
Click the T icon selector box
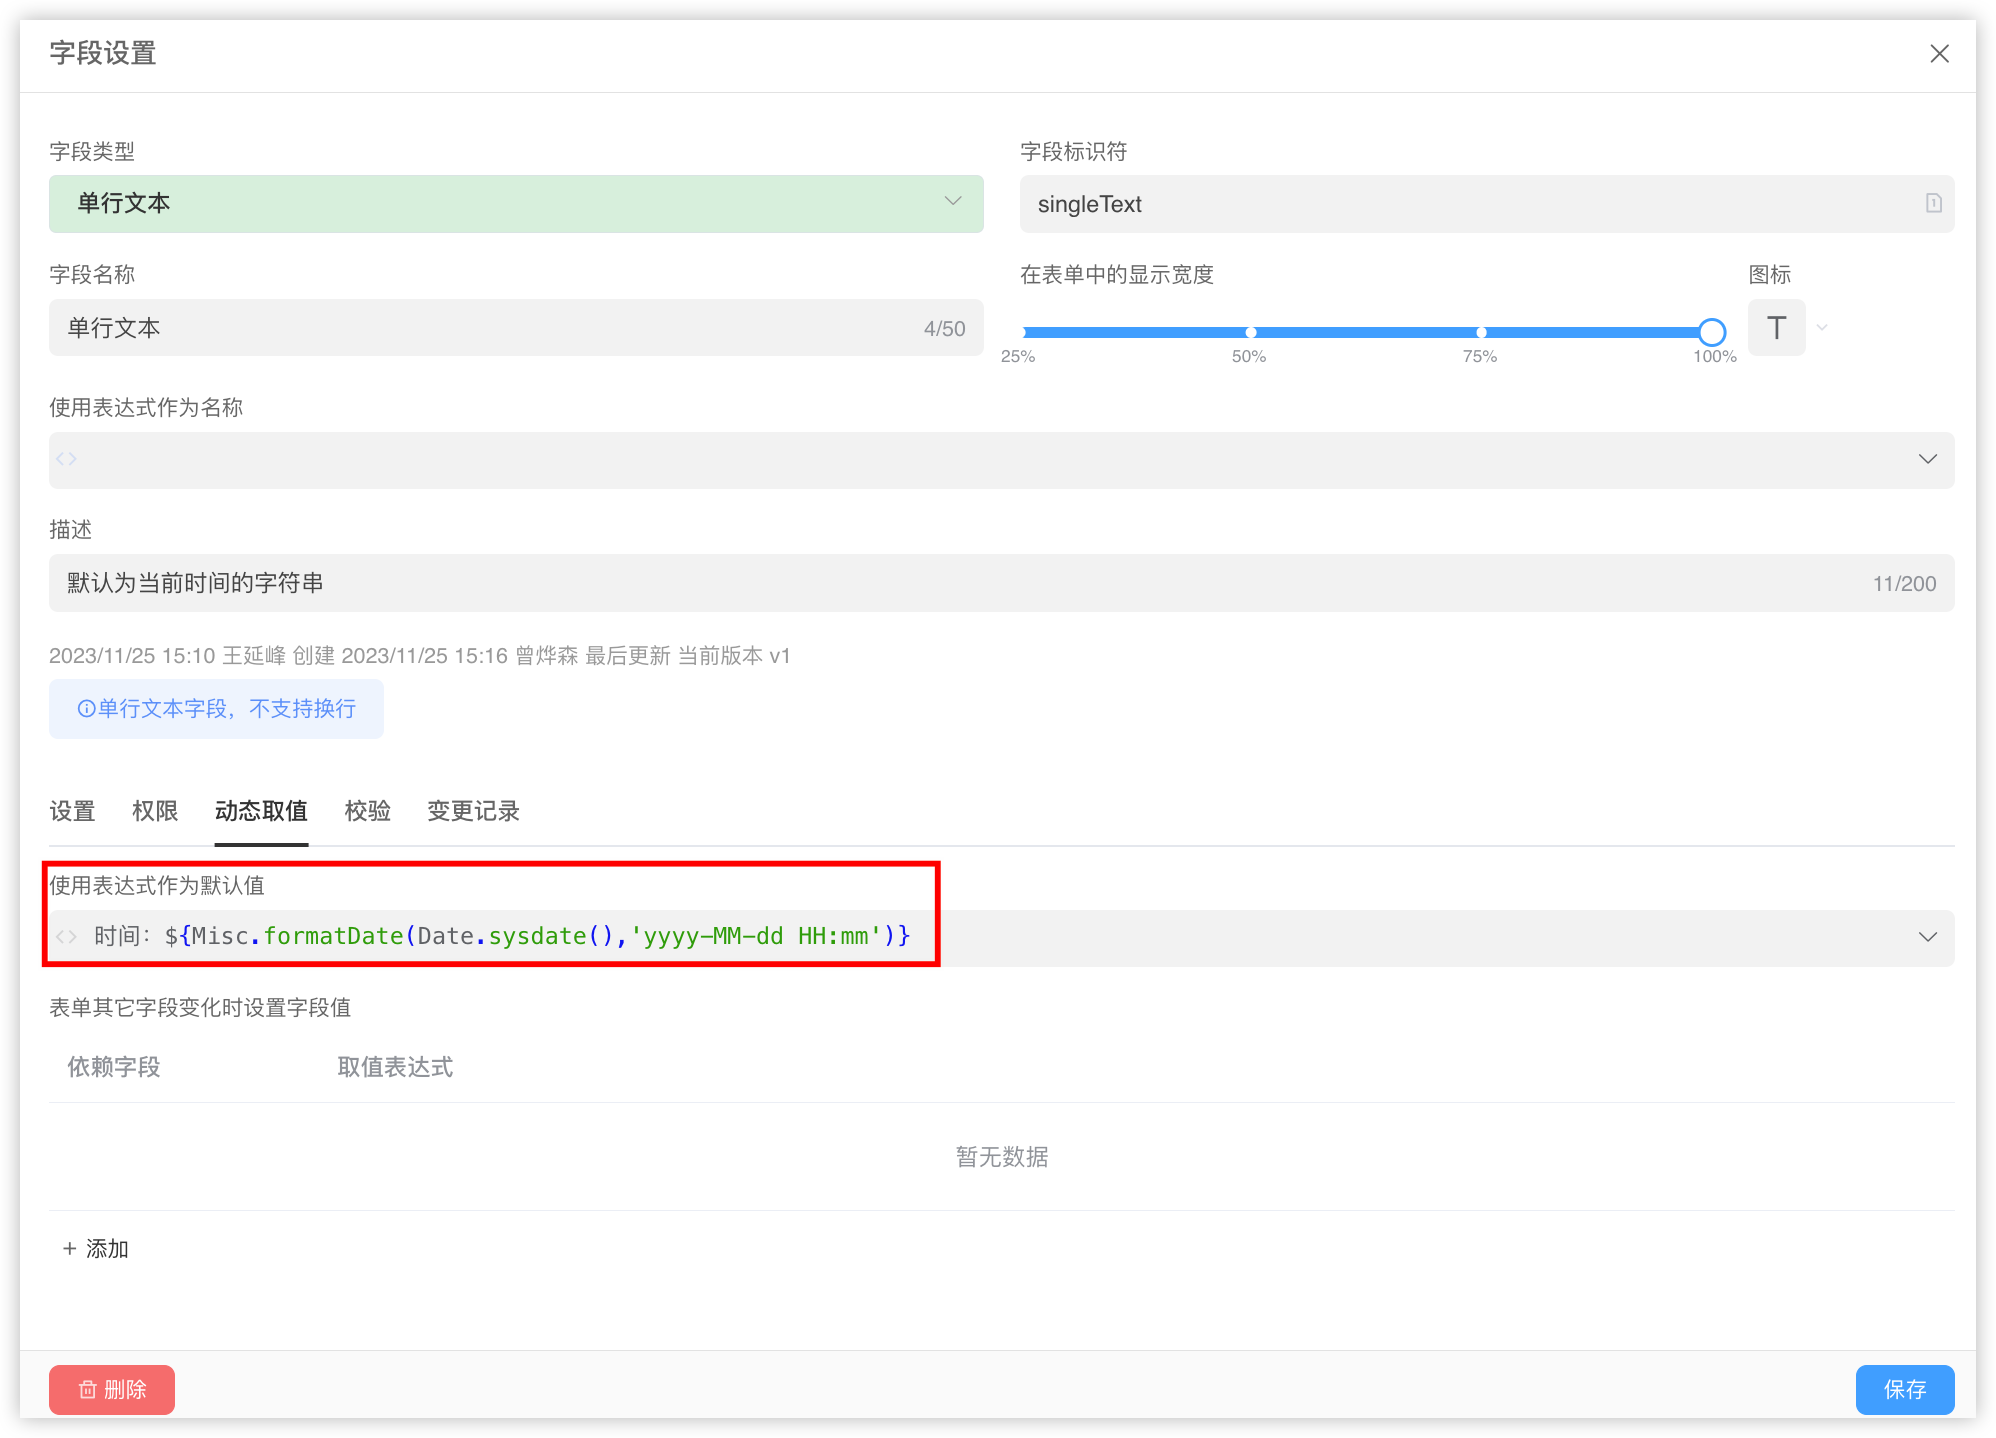(1776, 328)
